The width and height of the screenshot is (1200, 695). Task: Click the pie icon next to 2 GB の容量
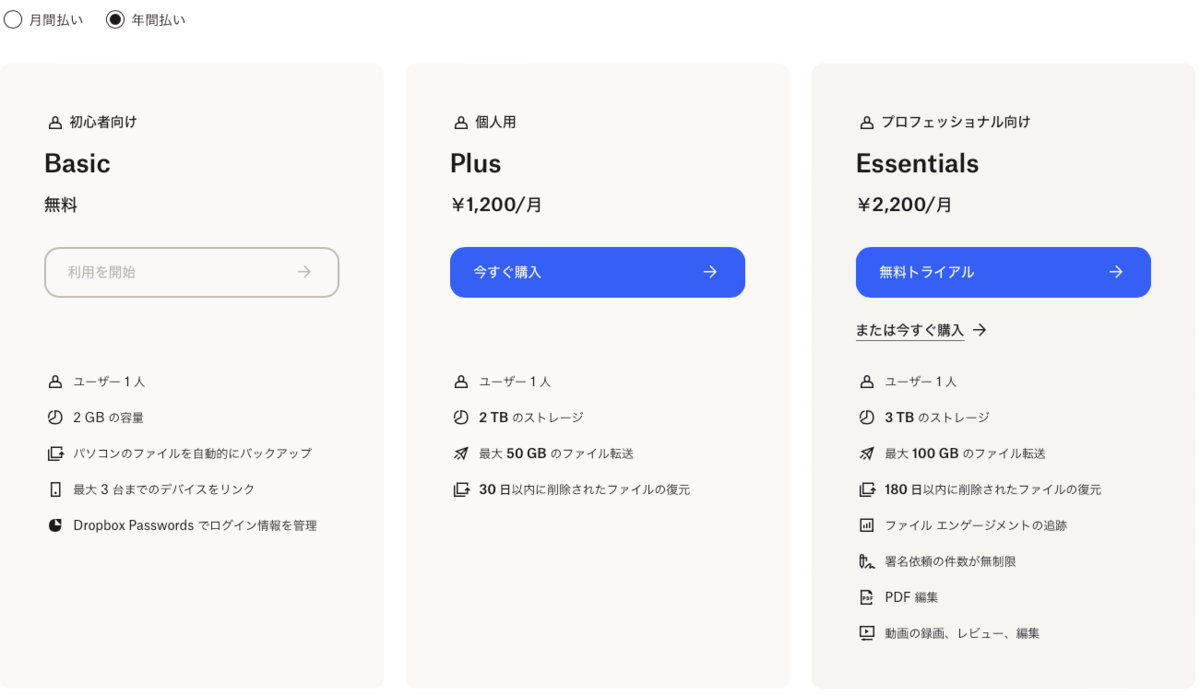(x=55, y=418)
